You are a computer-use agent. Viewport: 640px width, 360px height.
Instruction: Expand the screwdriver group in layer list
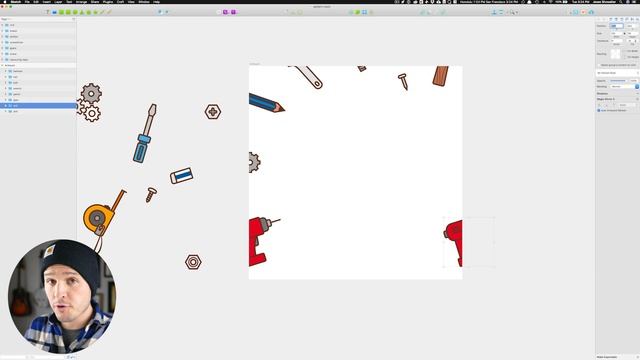pos(2,42)
